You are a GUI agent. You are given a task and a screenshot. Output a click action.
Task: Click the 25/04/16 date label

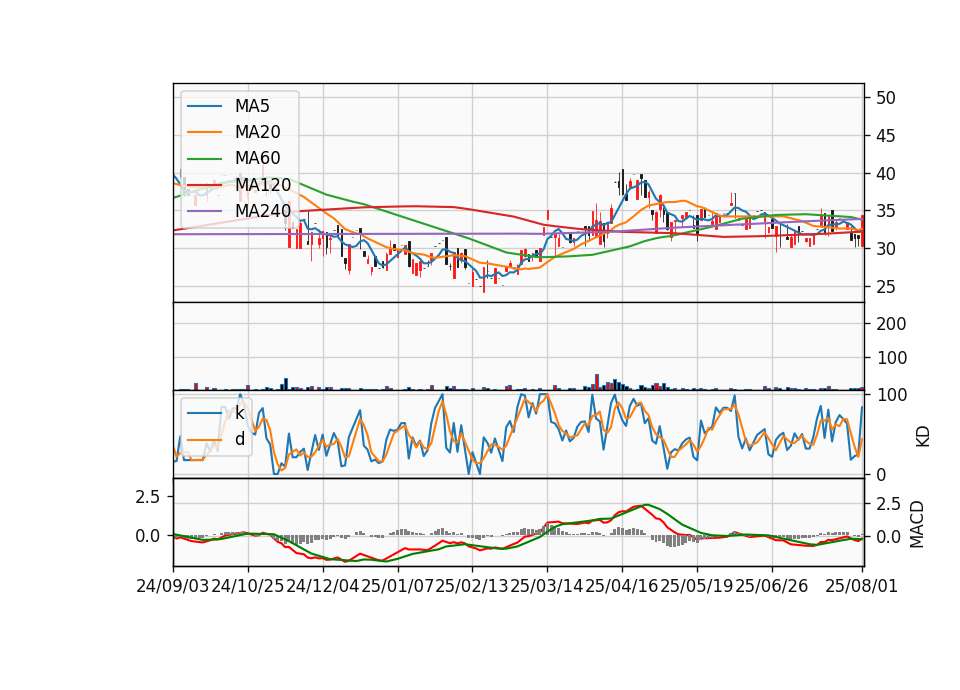[x=622, y=587]
